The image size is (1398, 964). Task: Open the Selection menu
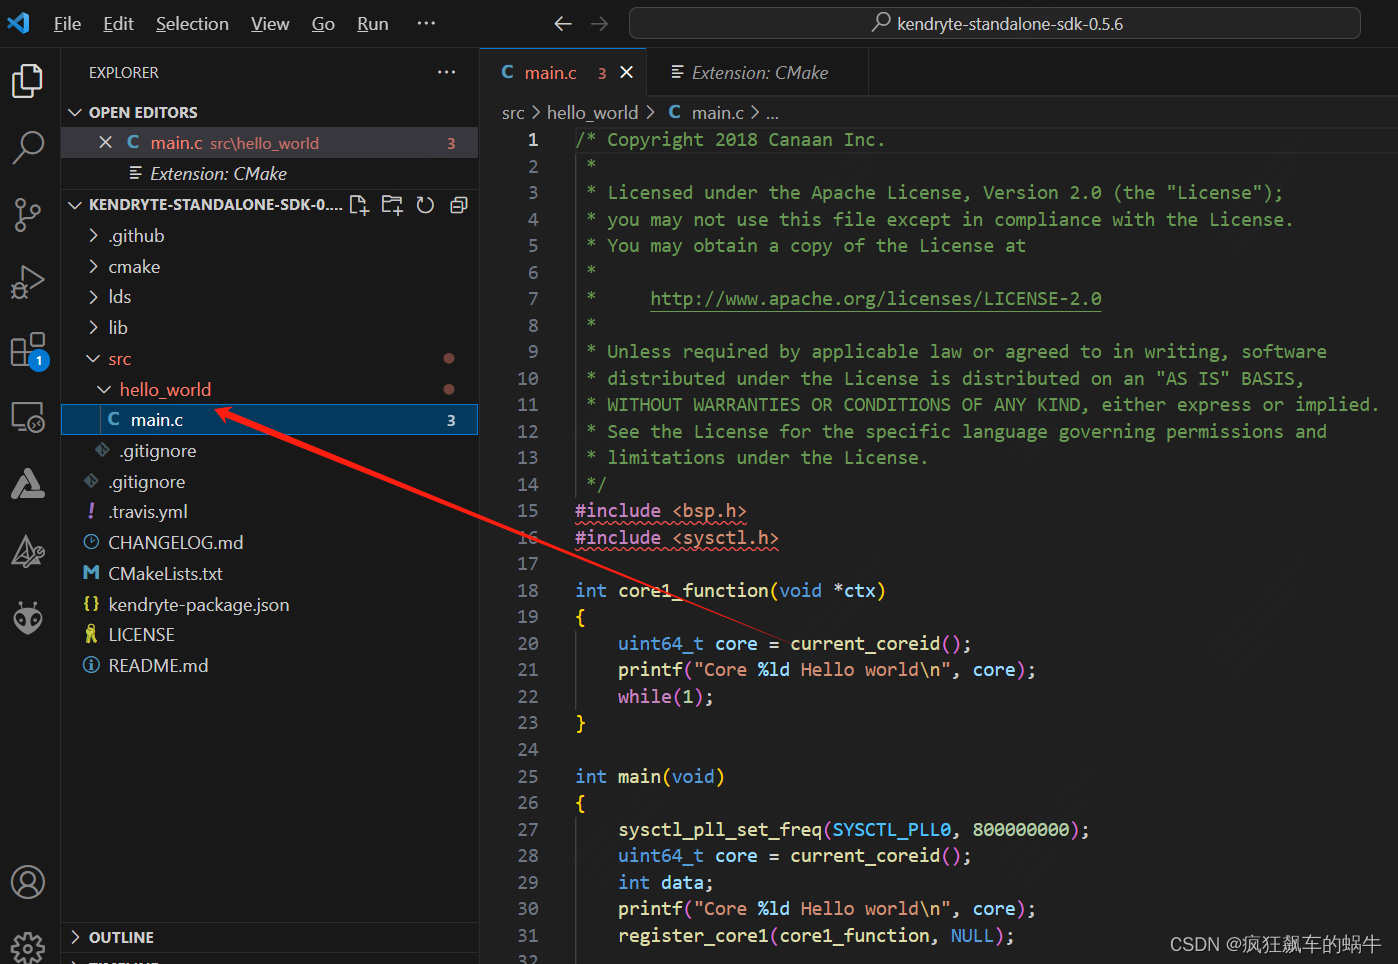click(192, 23)
